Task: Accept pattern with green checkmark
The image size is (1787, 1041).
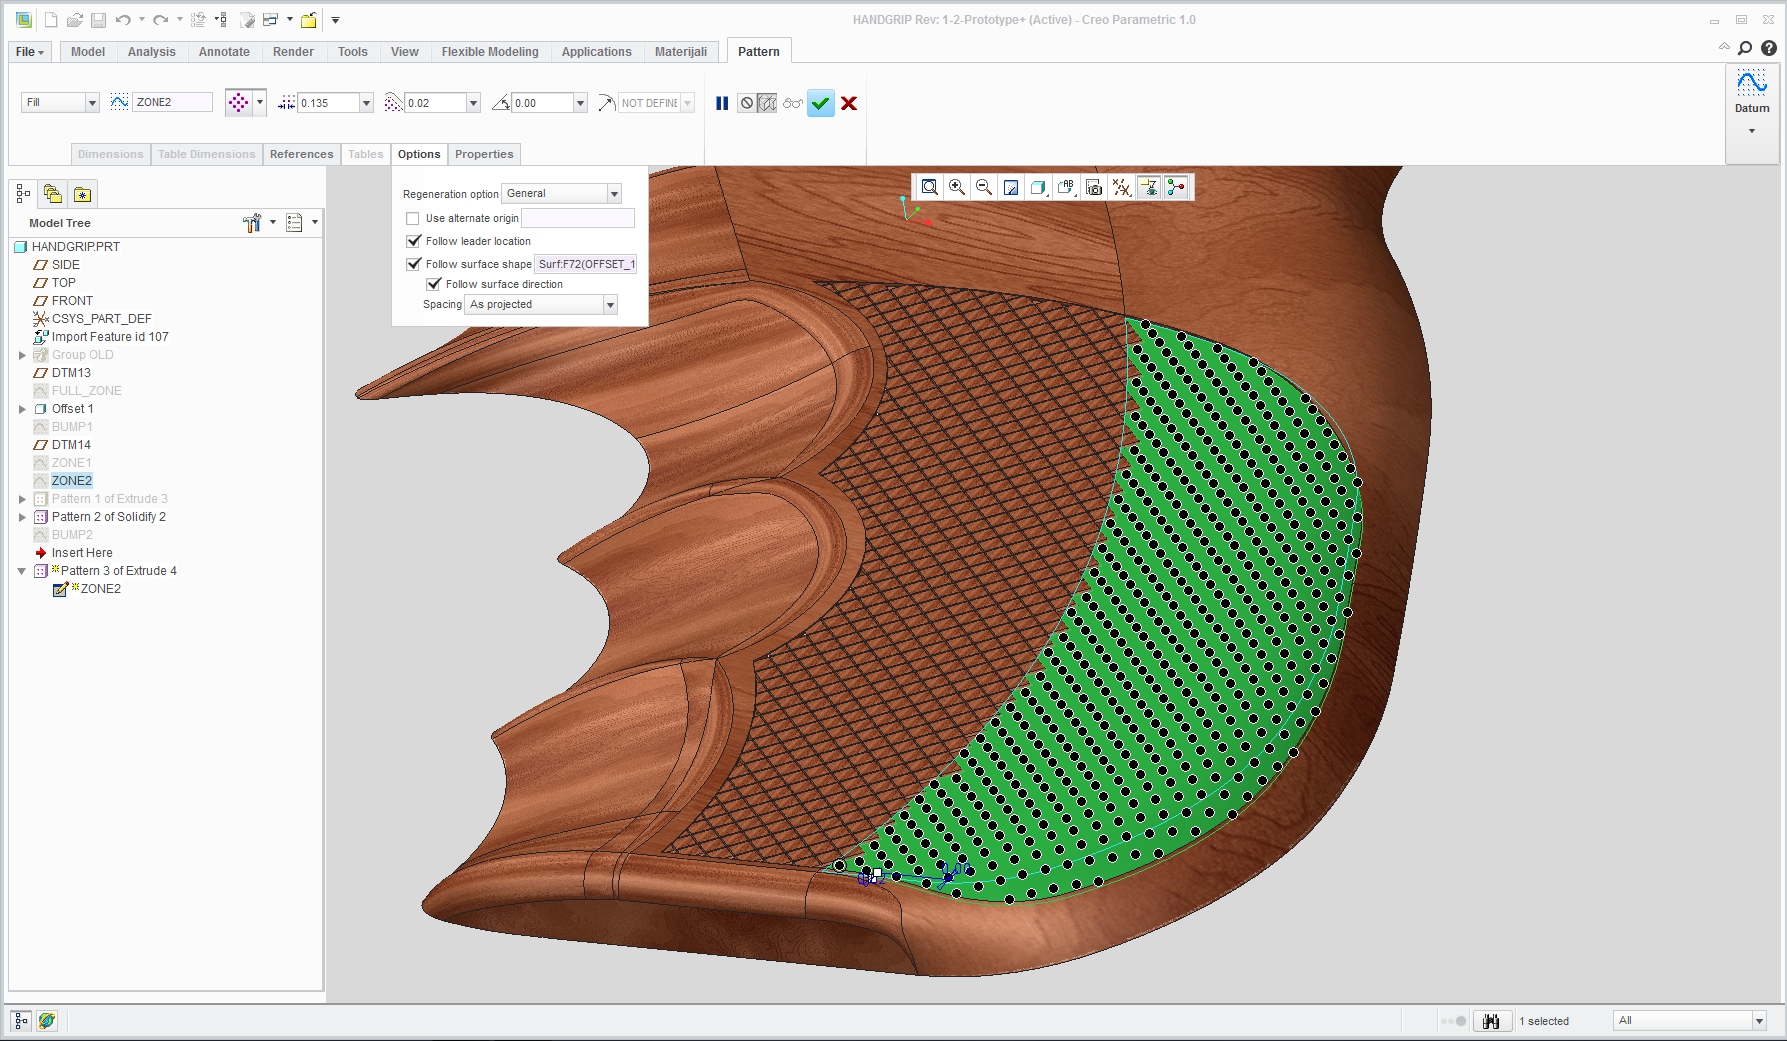Action: [x=821, y=103]
